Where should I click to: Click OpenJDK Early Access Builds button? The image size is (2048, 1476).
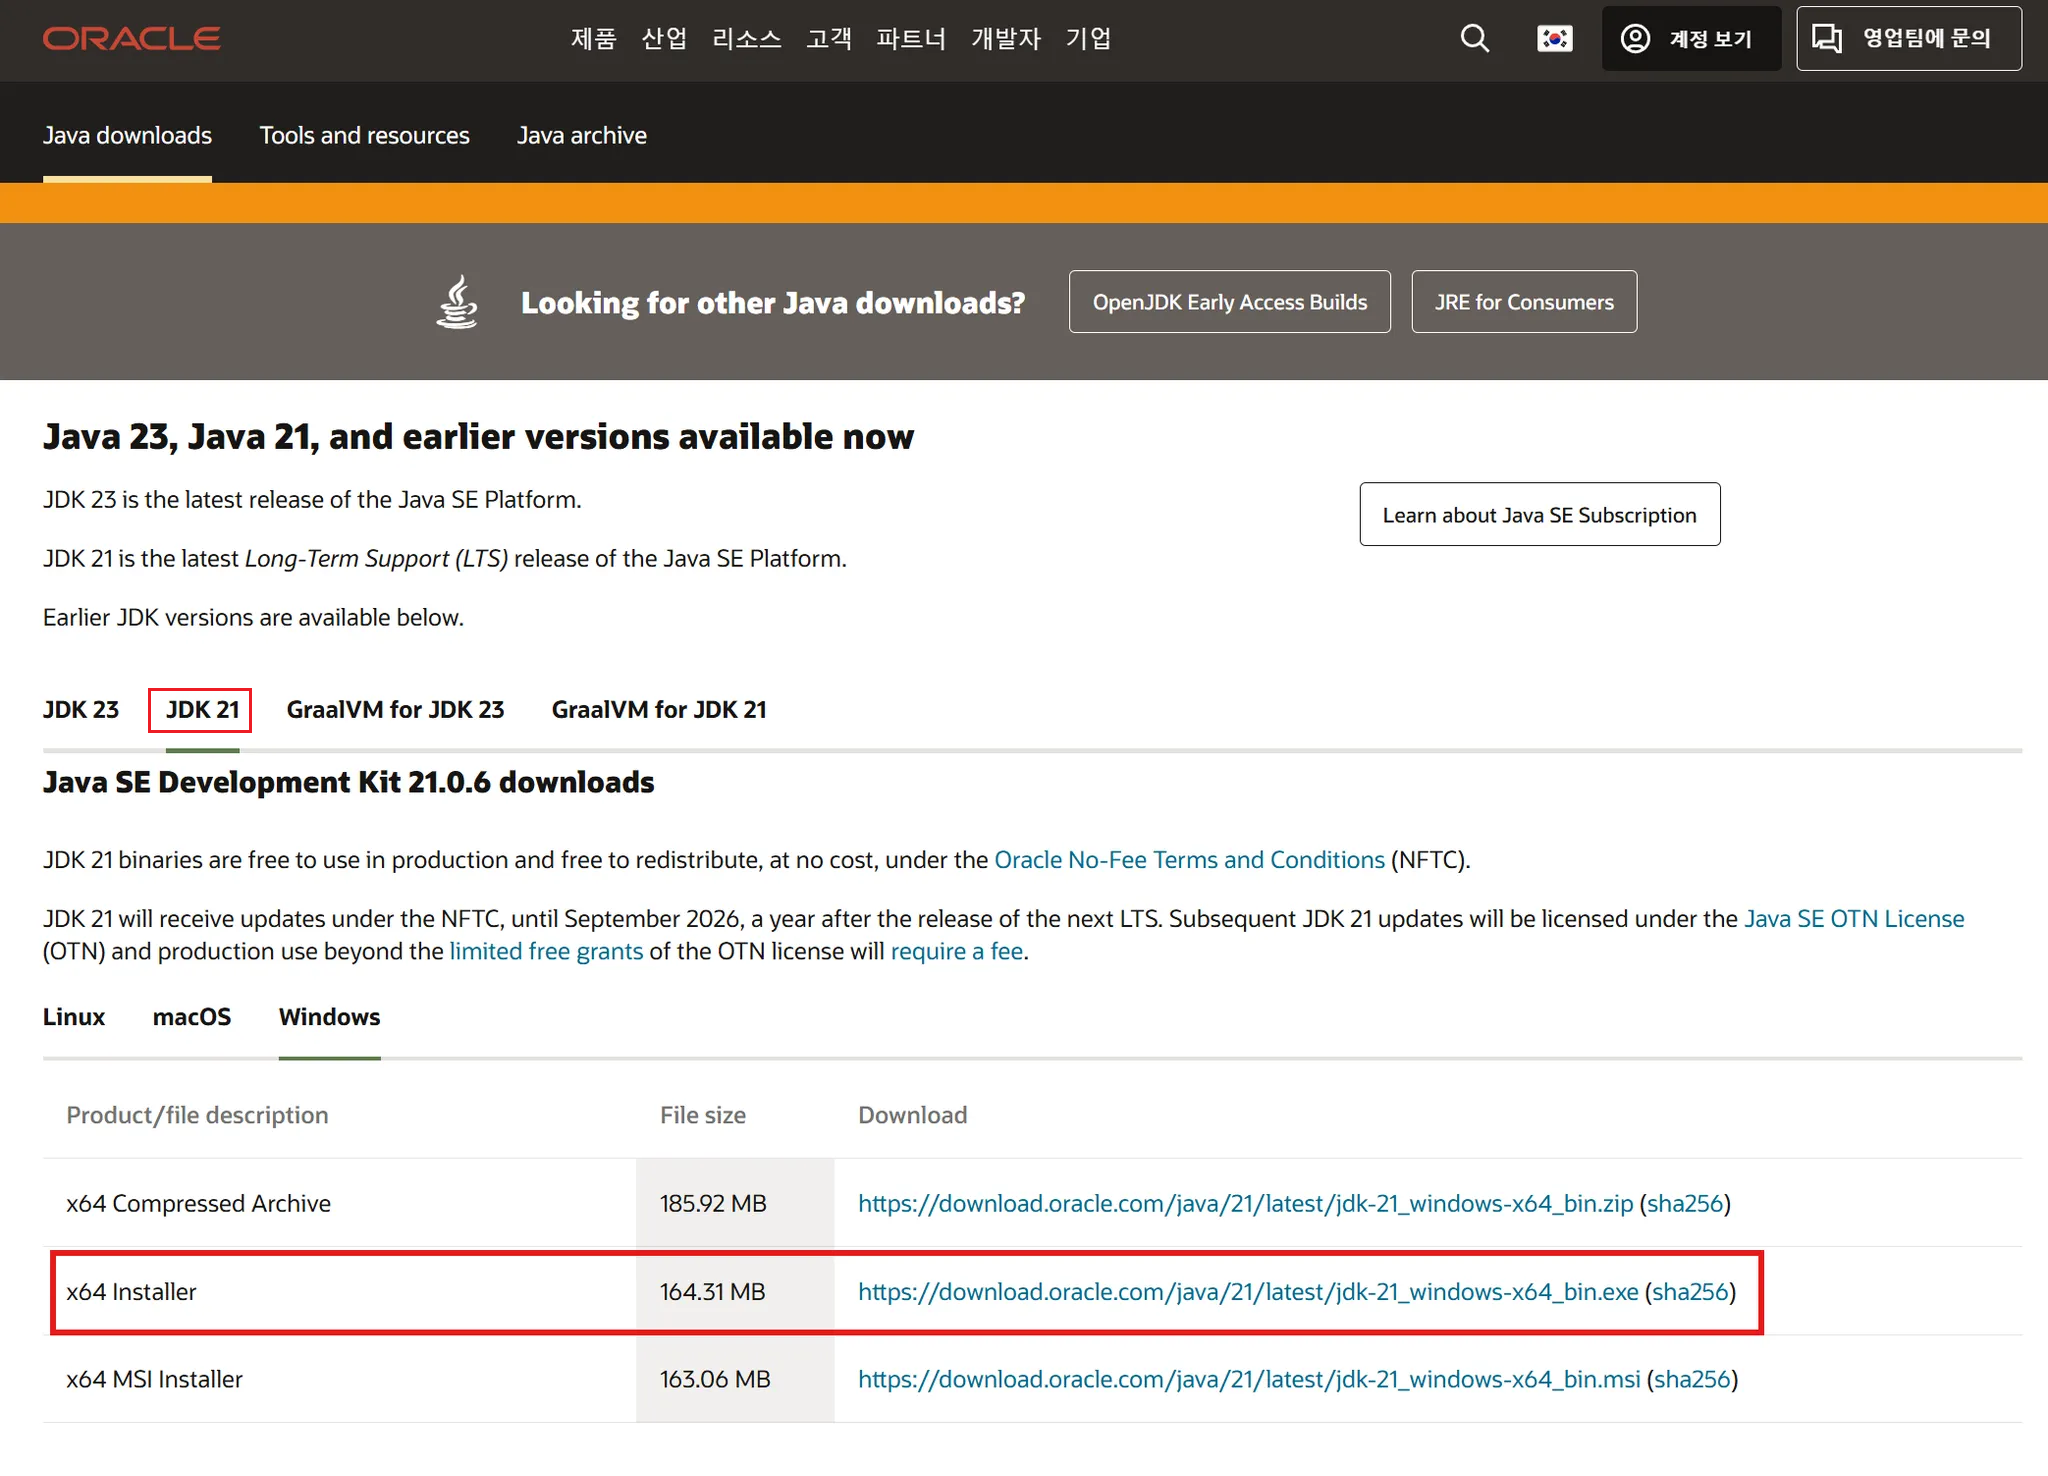click(1229, 302)
